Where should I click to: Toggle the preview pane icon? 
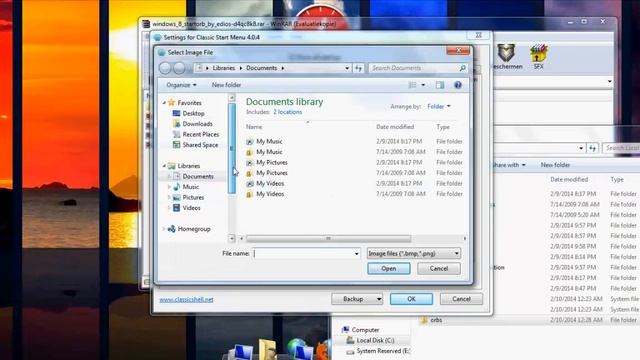tap(440, 85)
